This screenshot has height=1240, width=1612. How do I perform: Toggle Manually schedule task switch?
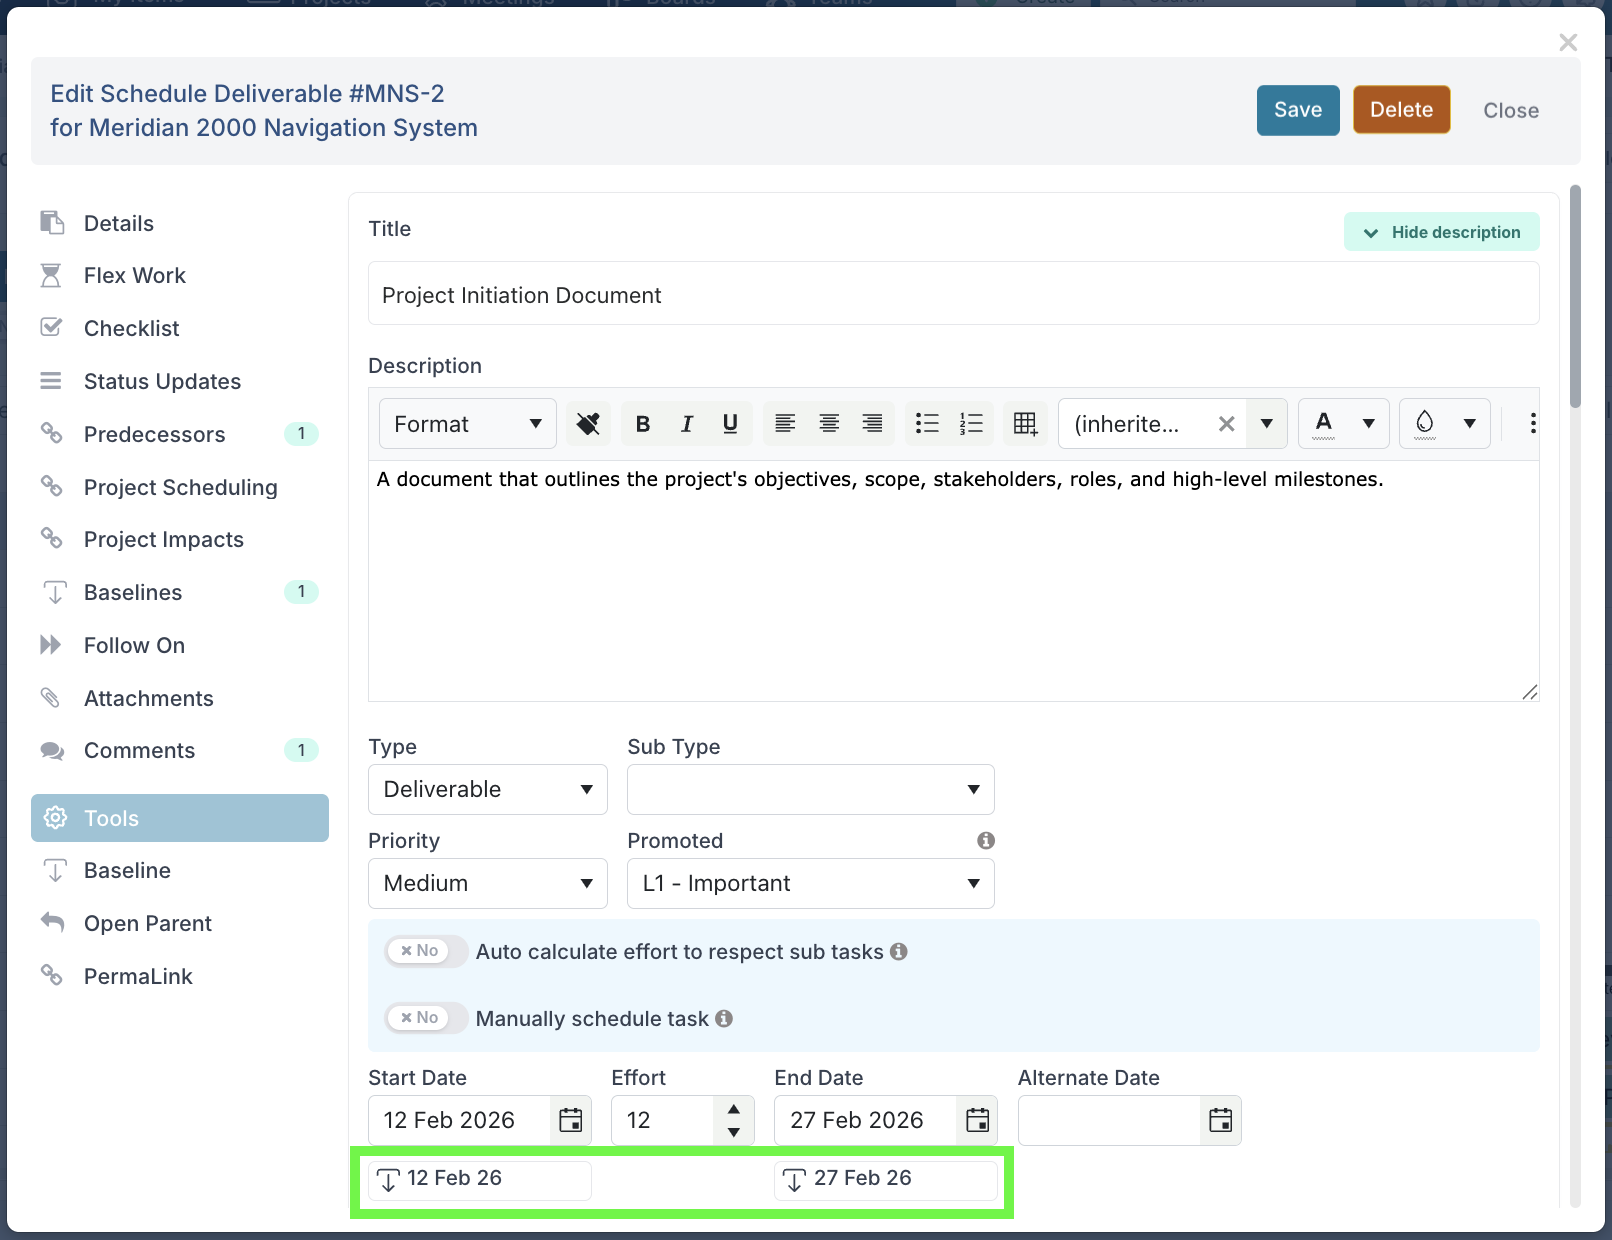pyautogui.click(x=426, y=1018)
